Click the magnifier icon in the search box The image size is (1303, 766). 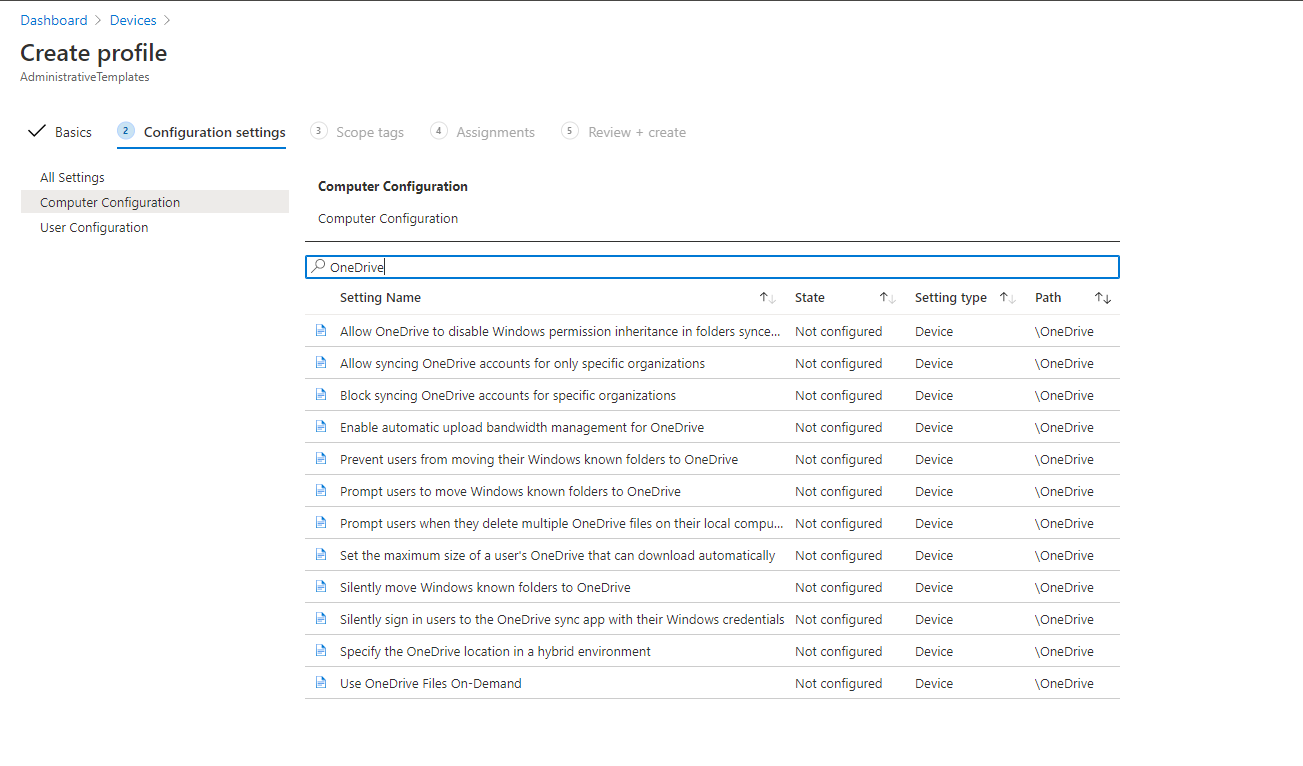tap(318, 267)
